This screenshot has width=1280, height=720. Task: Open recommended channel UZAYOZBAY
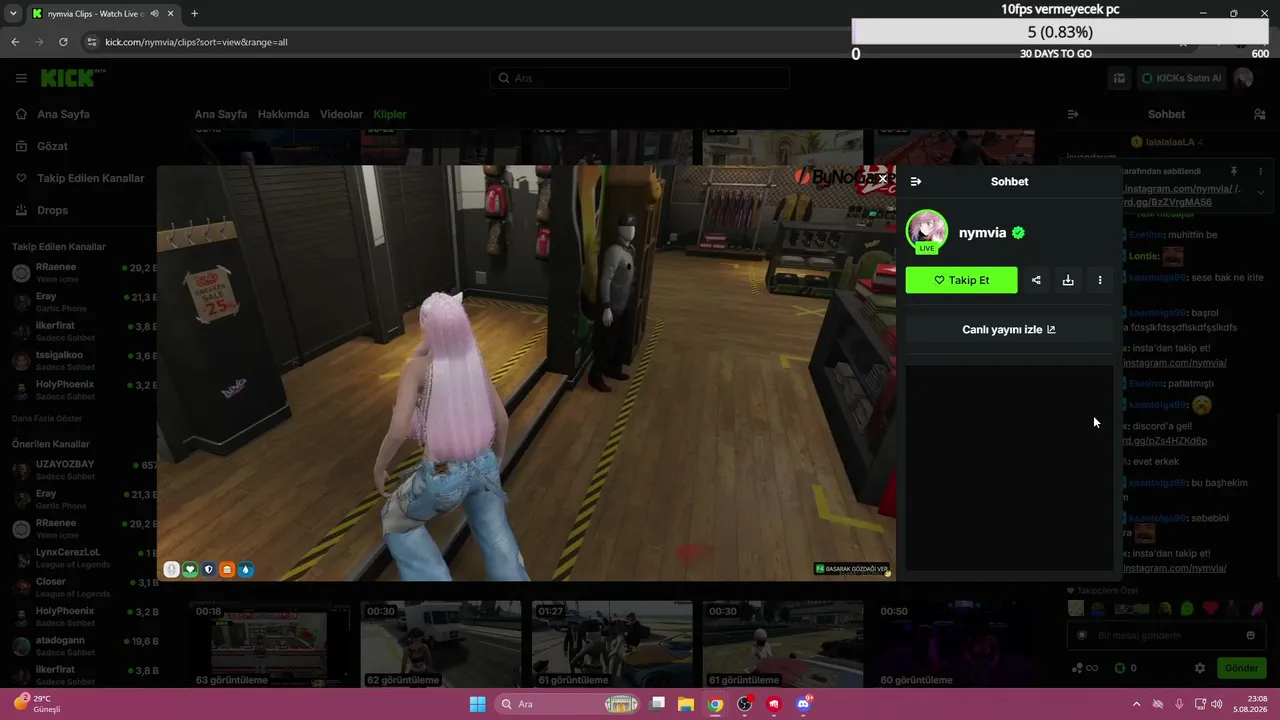pos(82,470)
